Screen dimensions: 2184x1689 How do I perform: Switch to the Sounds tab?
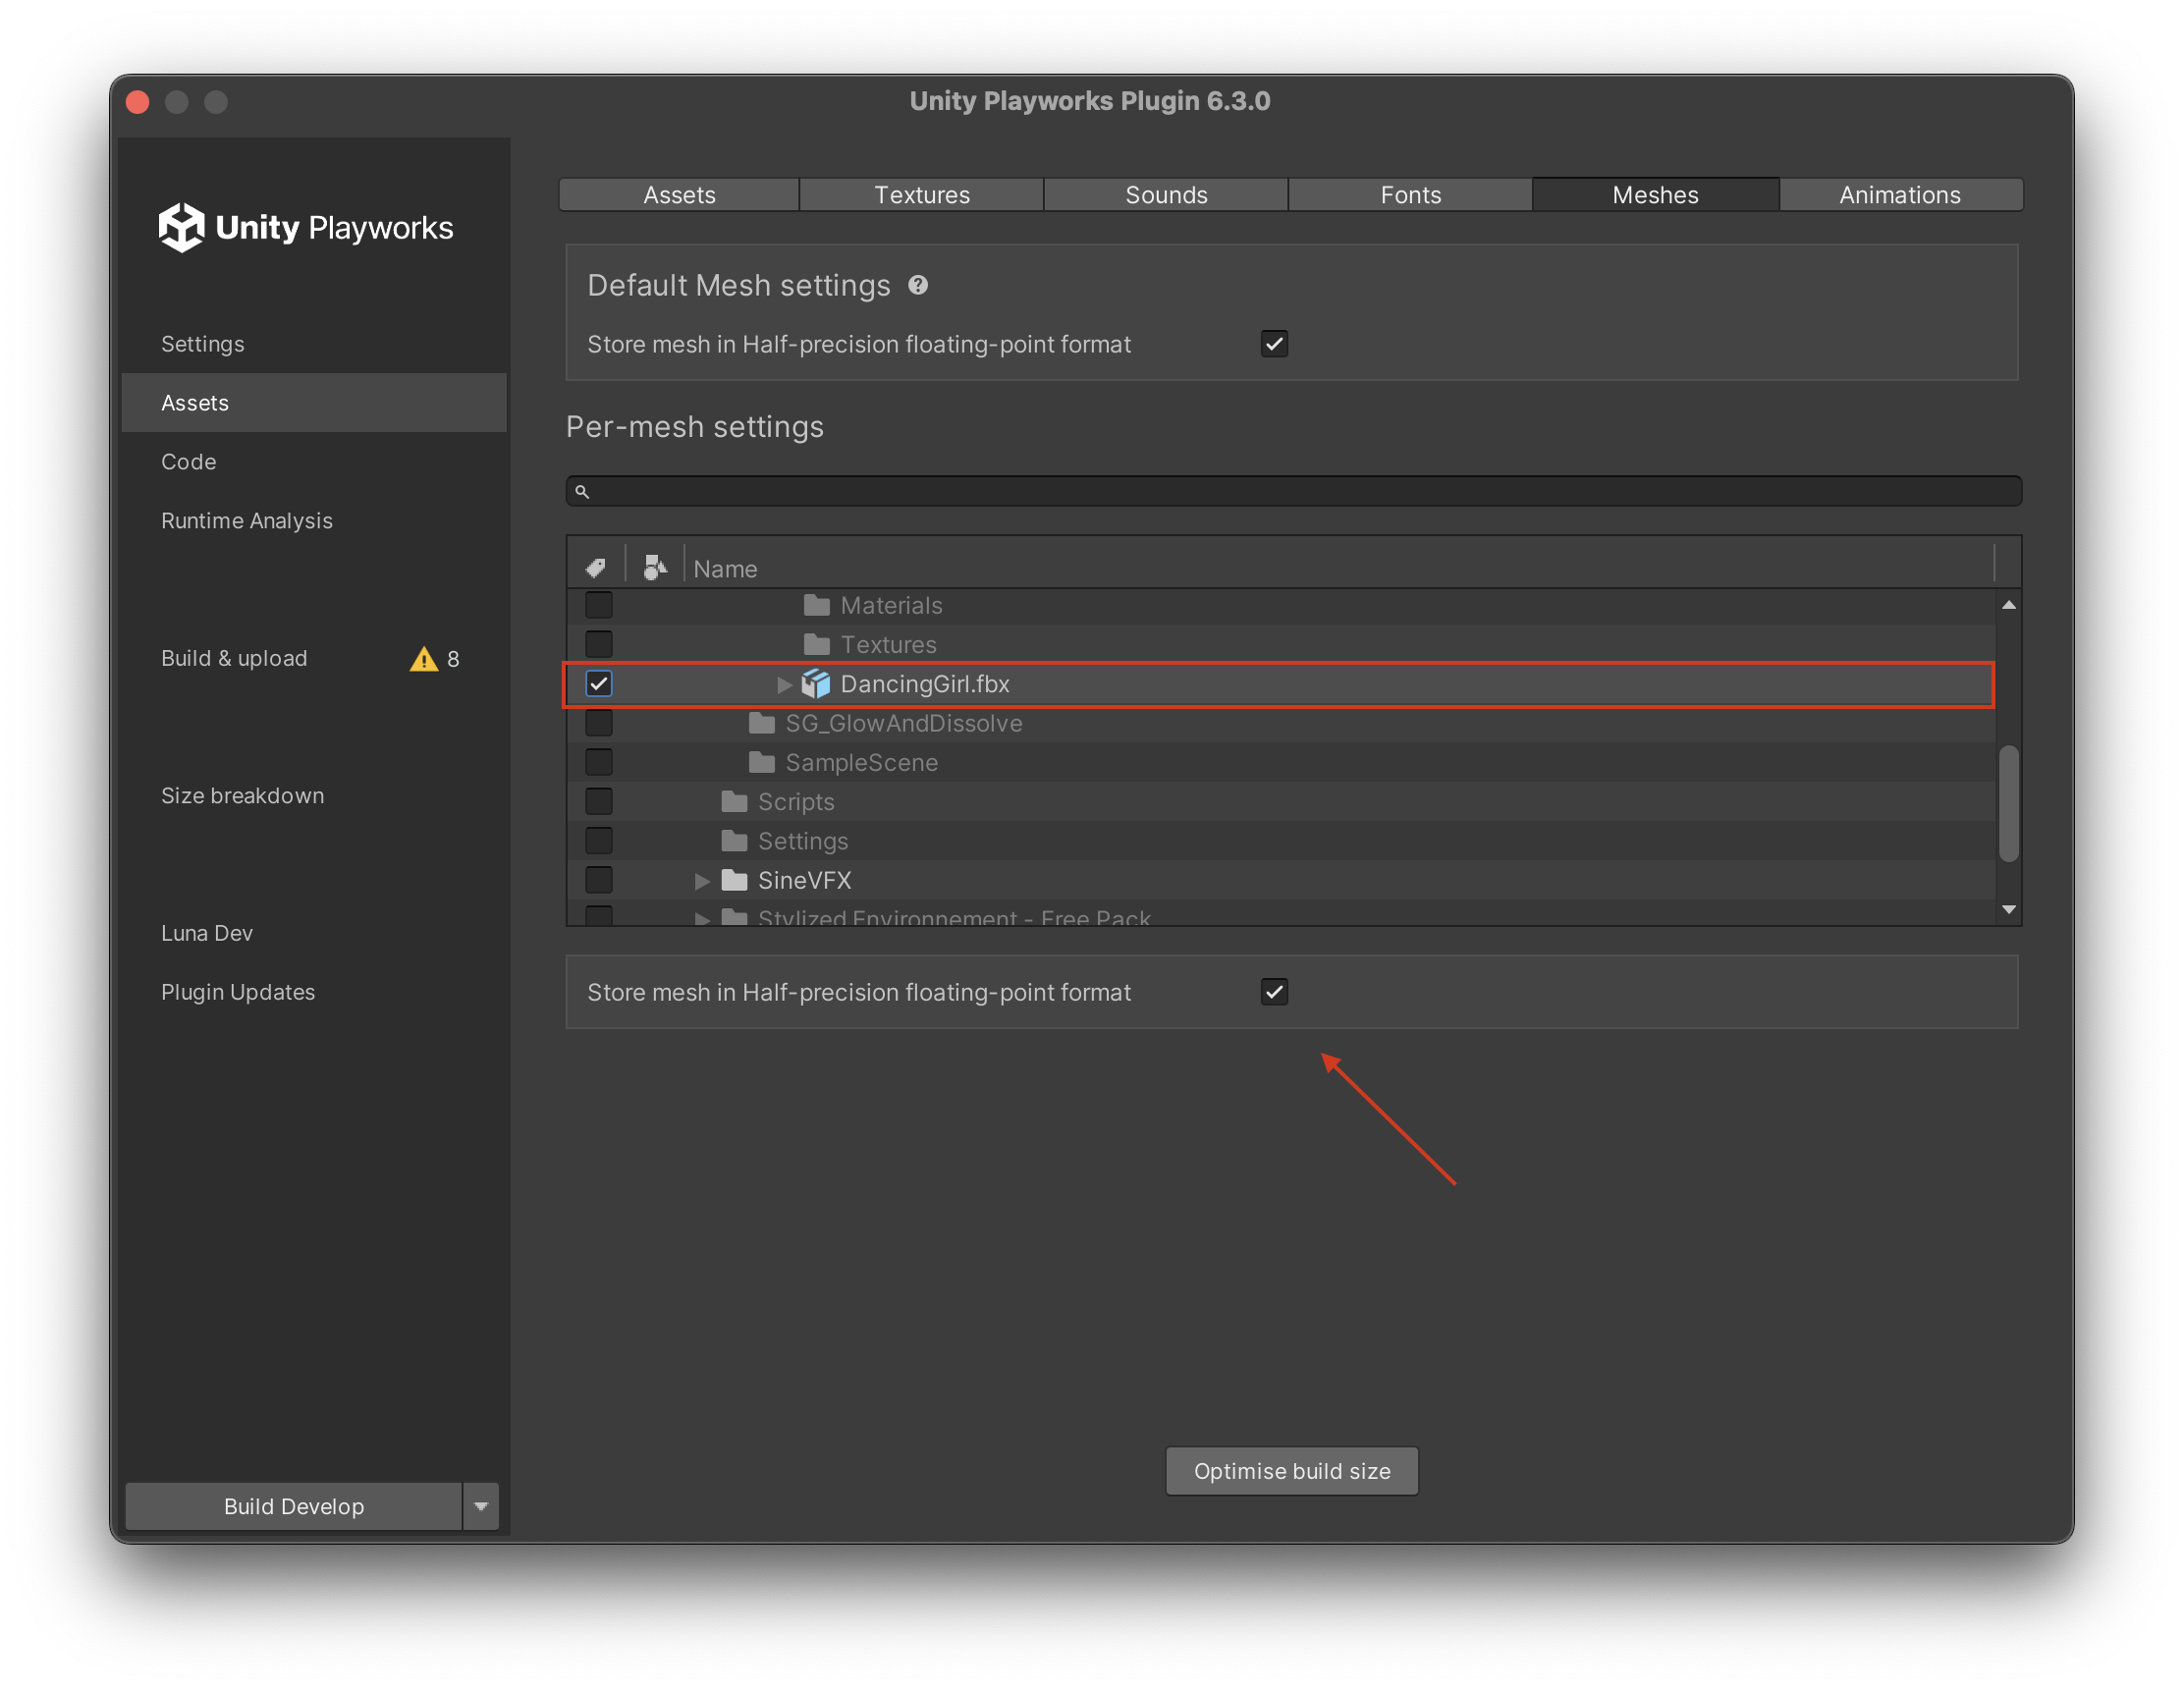click(1166, 195)
